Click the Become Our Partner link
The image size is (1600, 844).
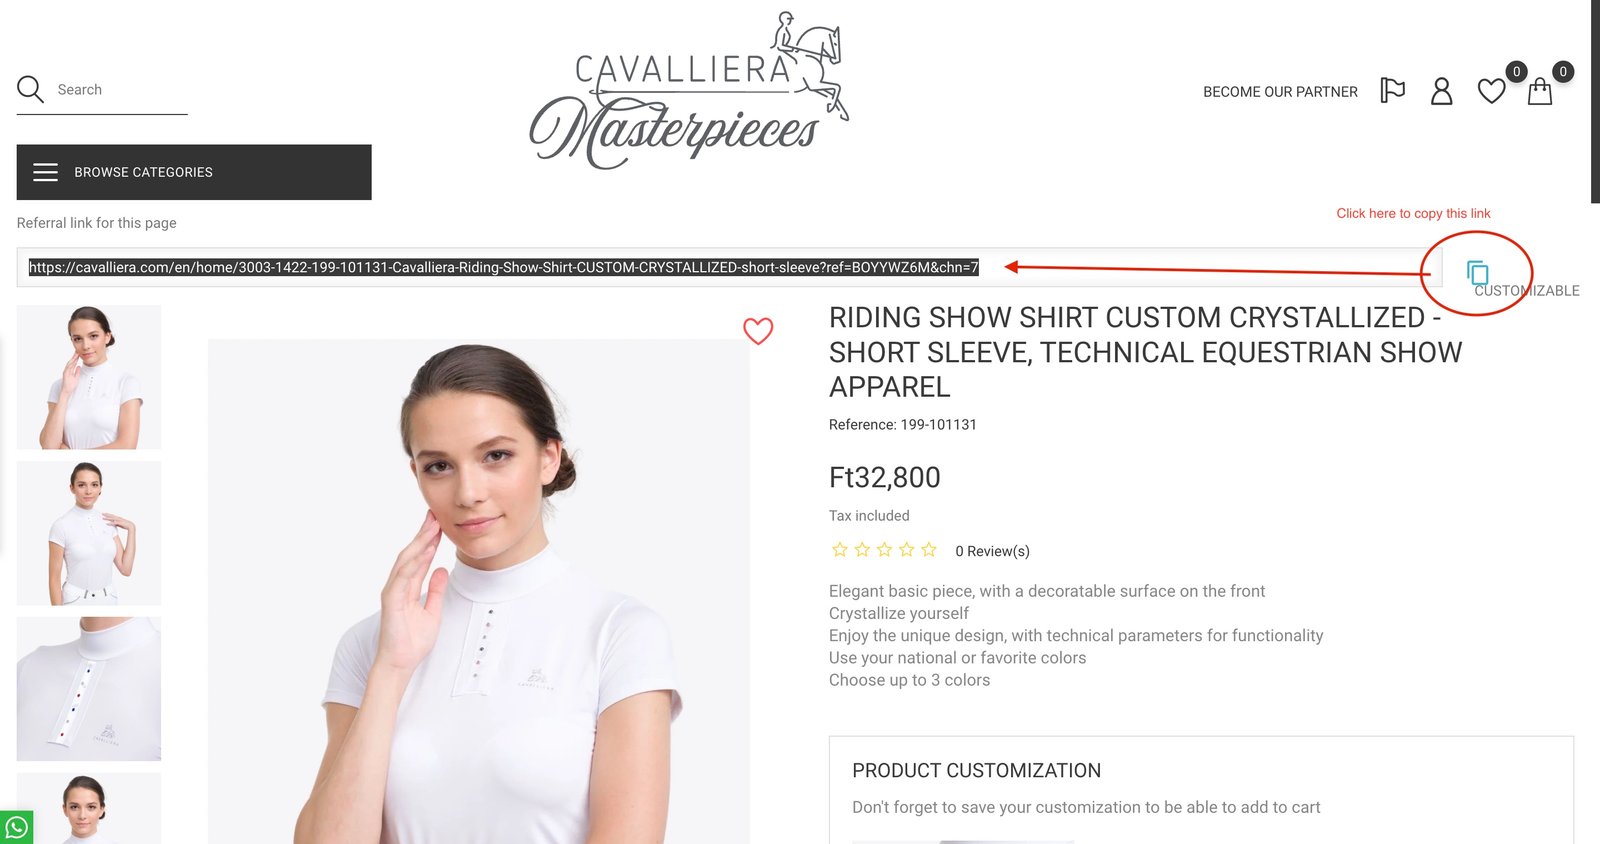(x=1280, y=92)
